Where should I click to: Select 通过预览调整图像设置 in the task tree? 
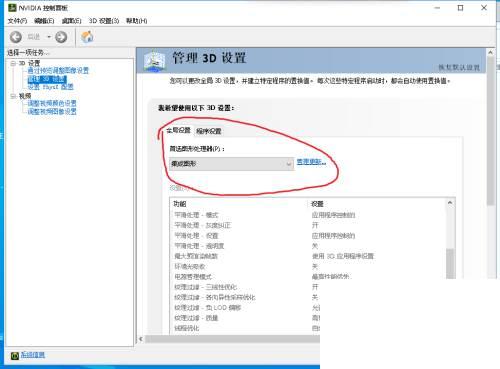(58, 71)
